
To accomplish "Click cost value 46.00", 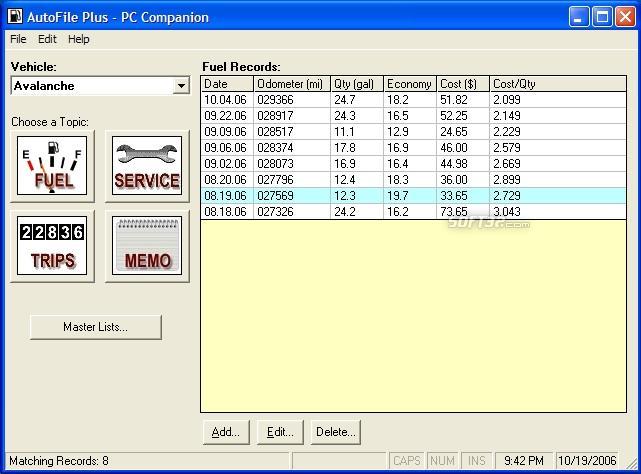I will tap(454, 148).
